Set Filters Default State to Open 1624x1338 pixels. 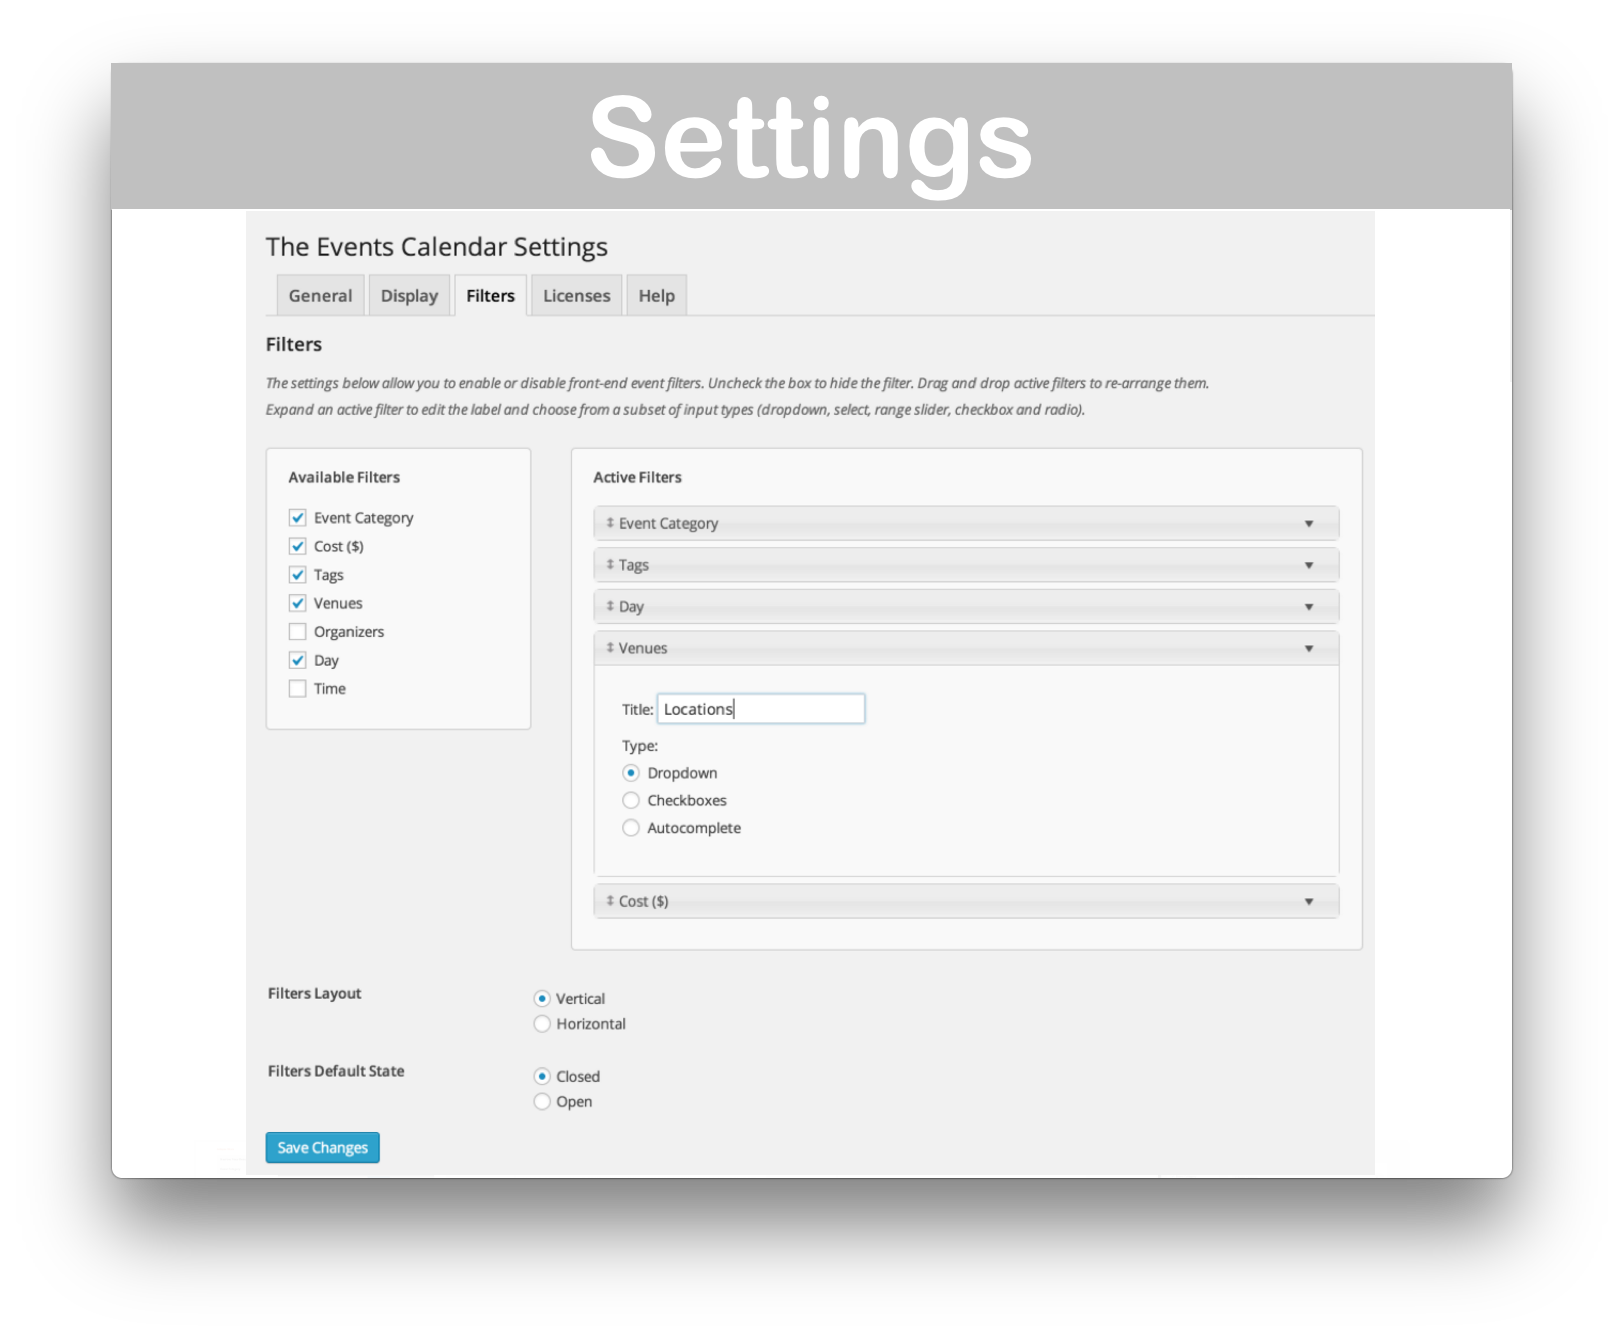click(542, 1102)
